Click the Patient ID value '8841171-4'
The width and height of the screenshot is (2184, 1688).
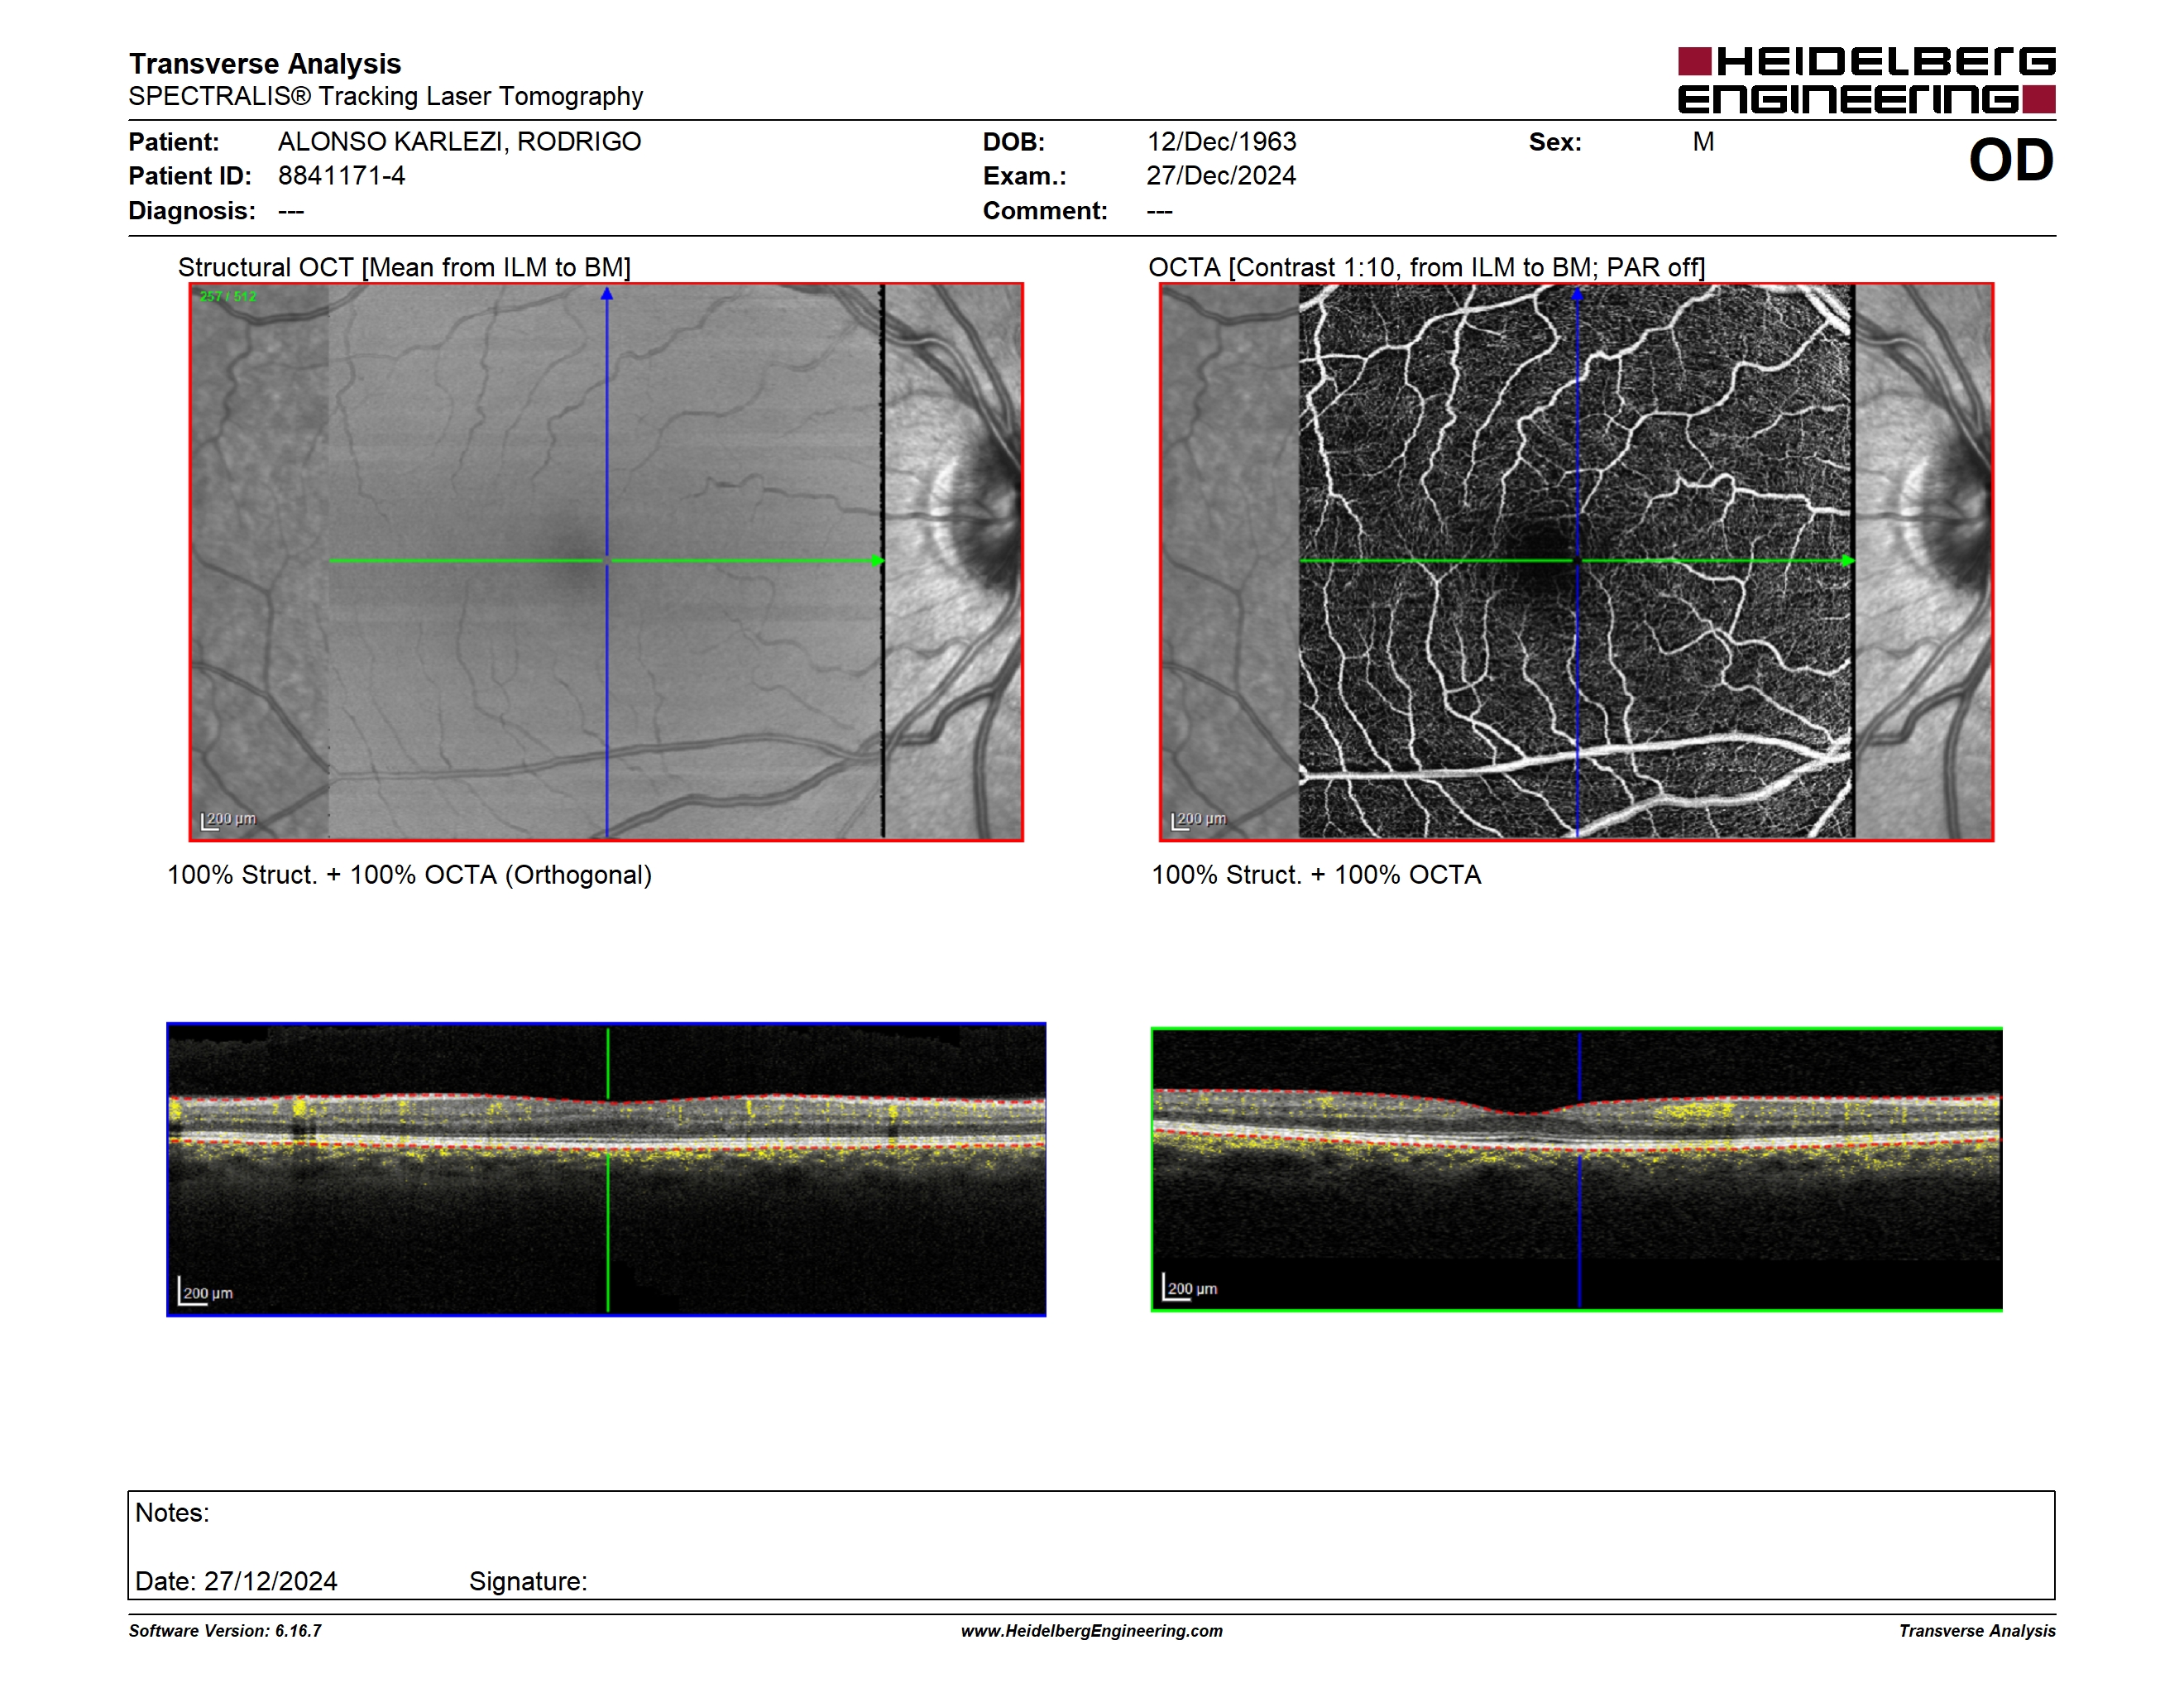click(x=342, y=176)
